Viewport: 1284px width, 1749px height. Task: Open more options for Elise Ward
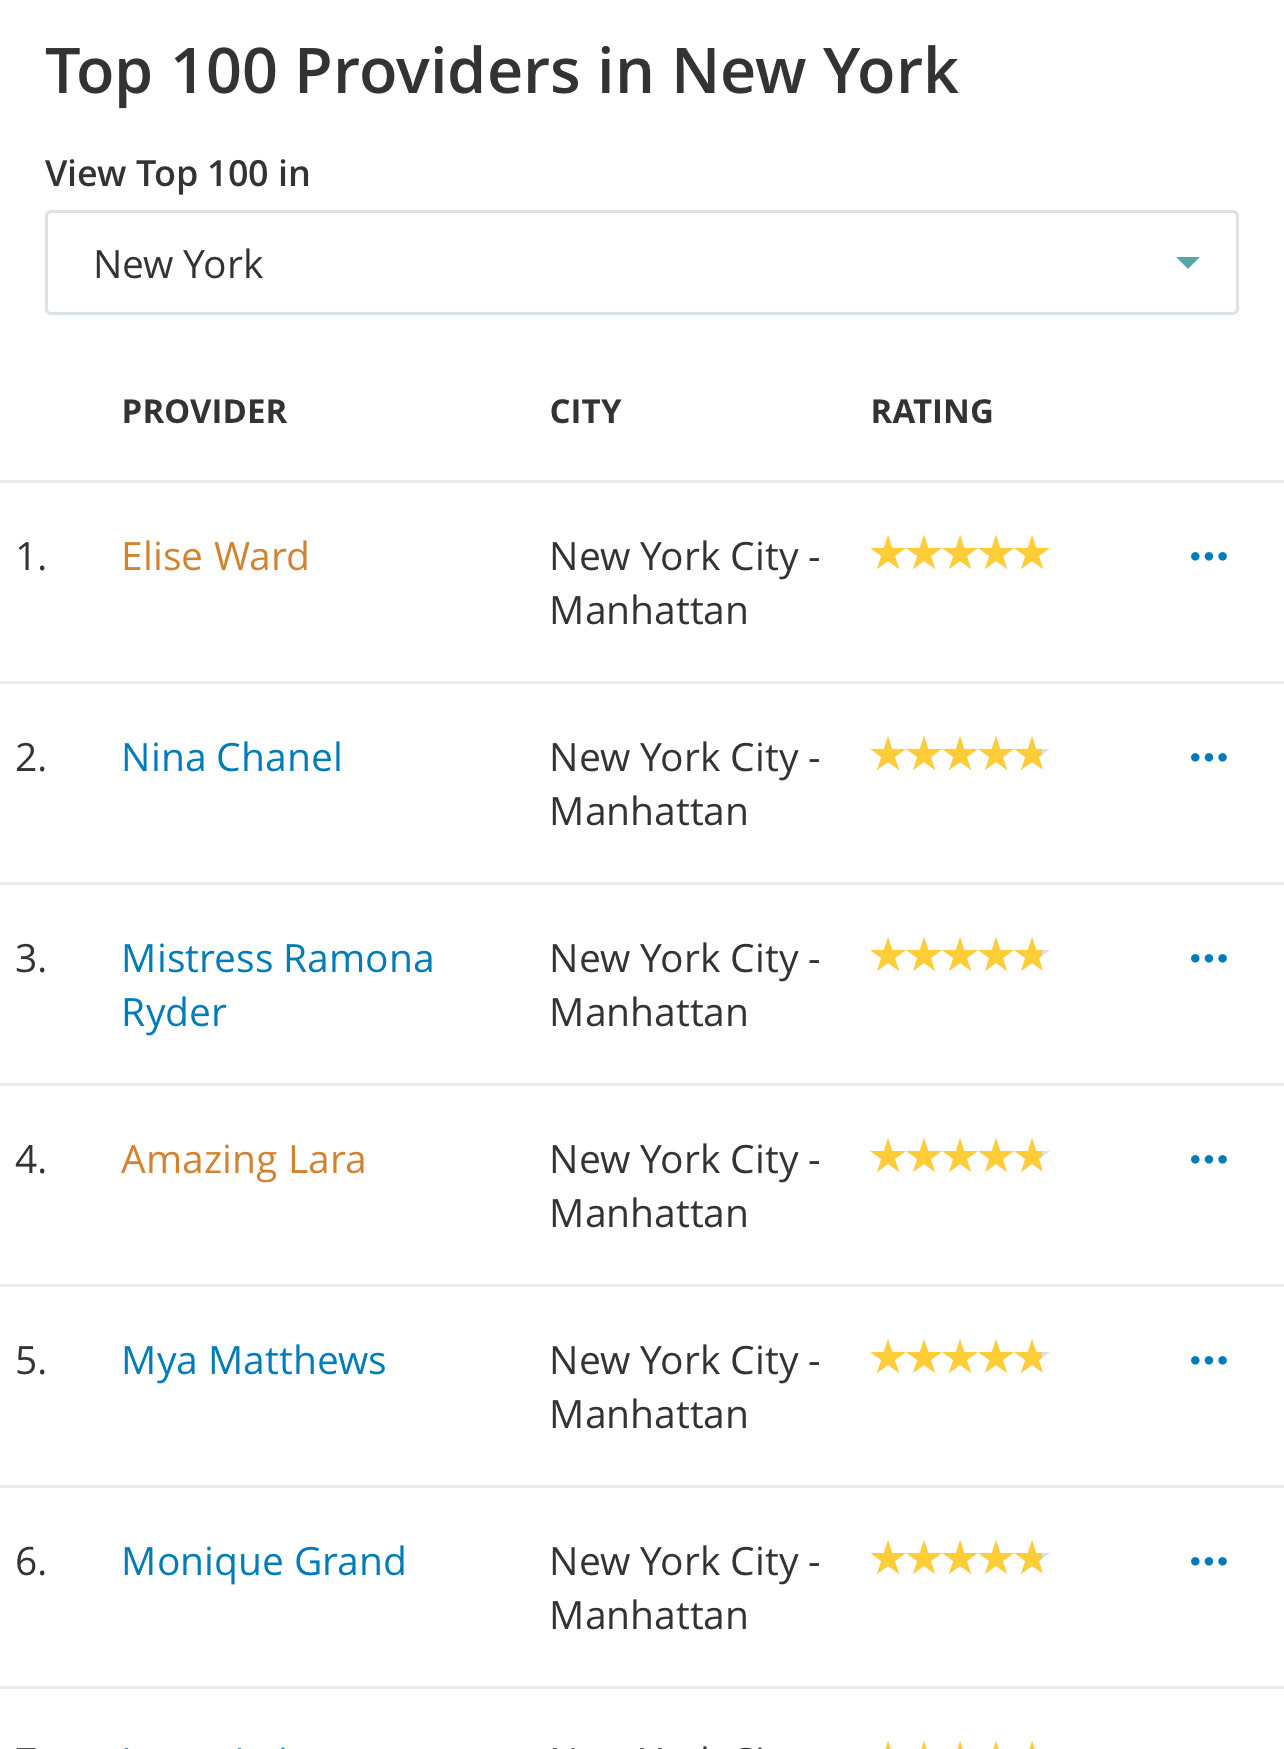1208,556
